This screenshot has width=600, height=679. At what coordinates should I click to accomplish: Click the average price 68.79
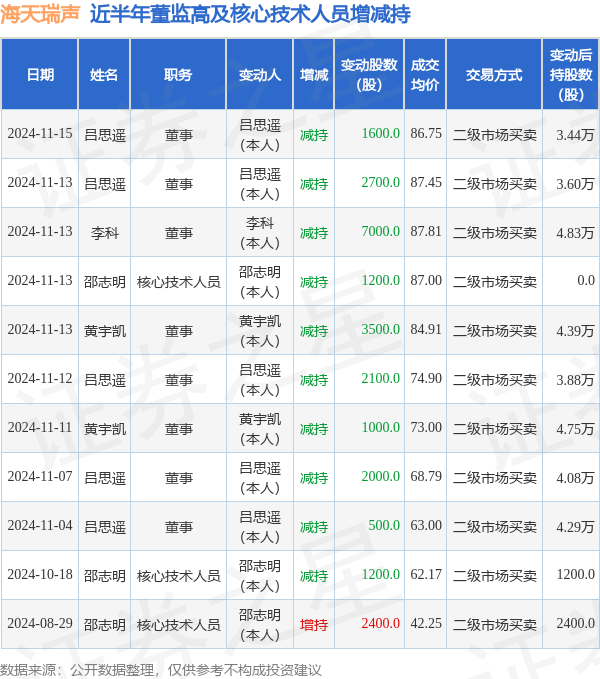426,476
